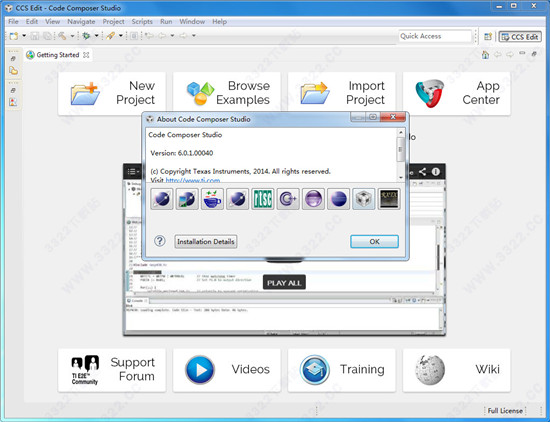550x422 pixels.
Task: Open the Run menu
Action: click(166, 21)
